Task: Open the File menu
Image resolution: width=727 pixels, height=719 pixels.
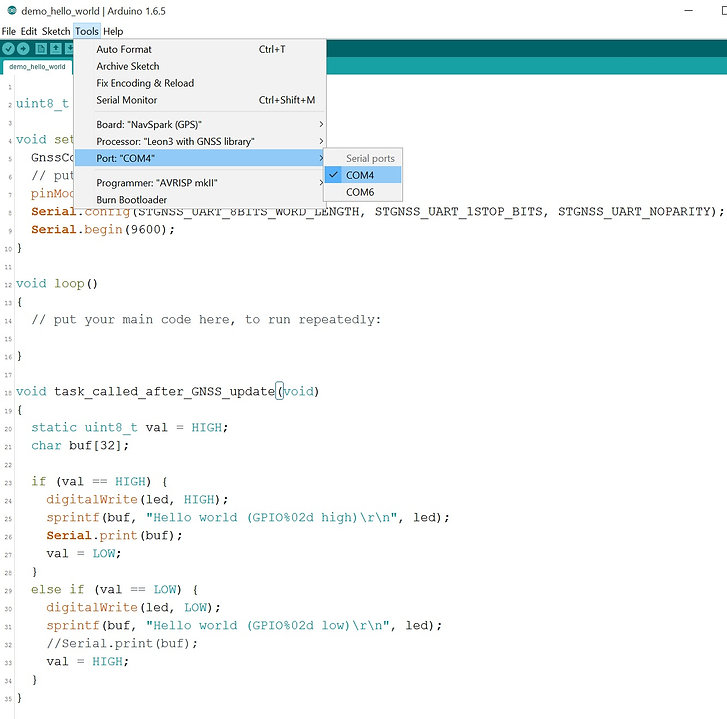Action: tap(9, 31)
